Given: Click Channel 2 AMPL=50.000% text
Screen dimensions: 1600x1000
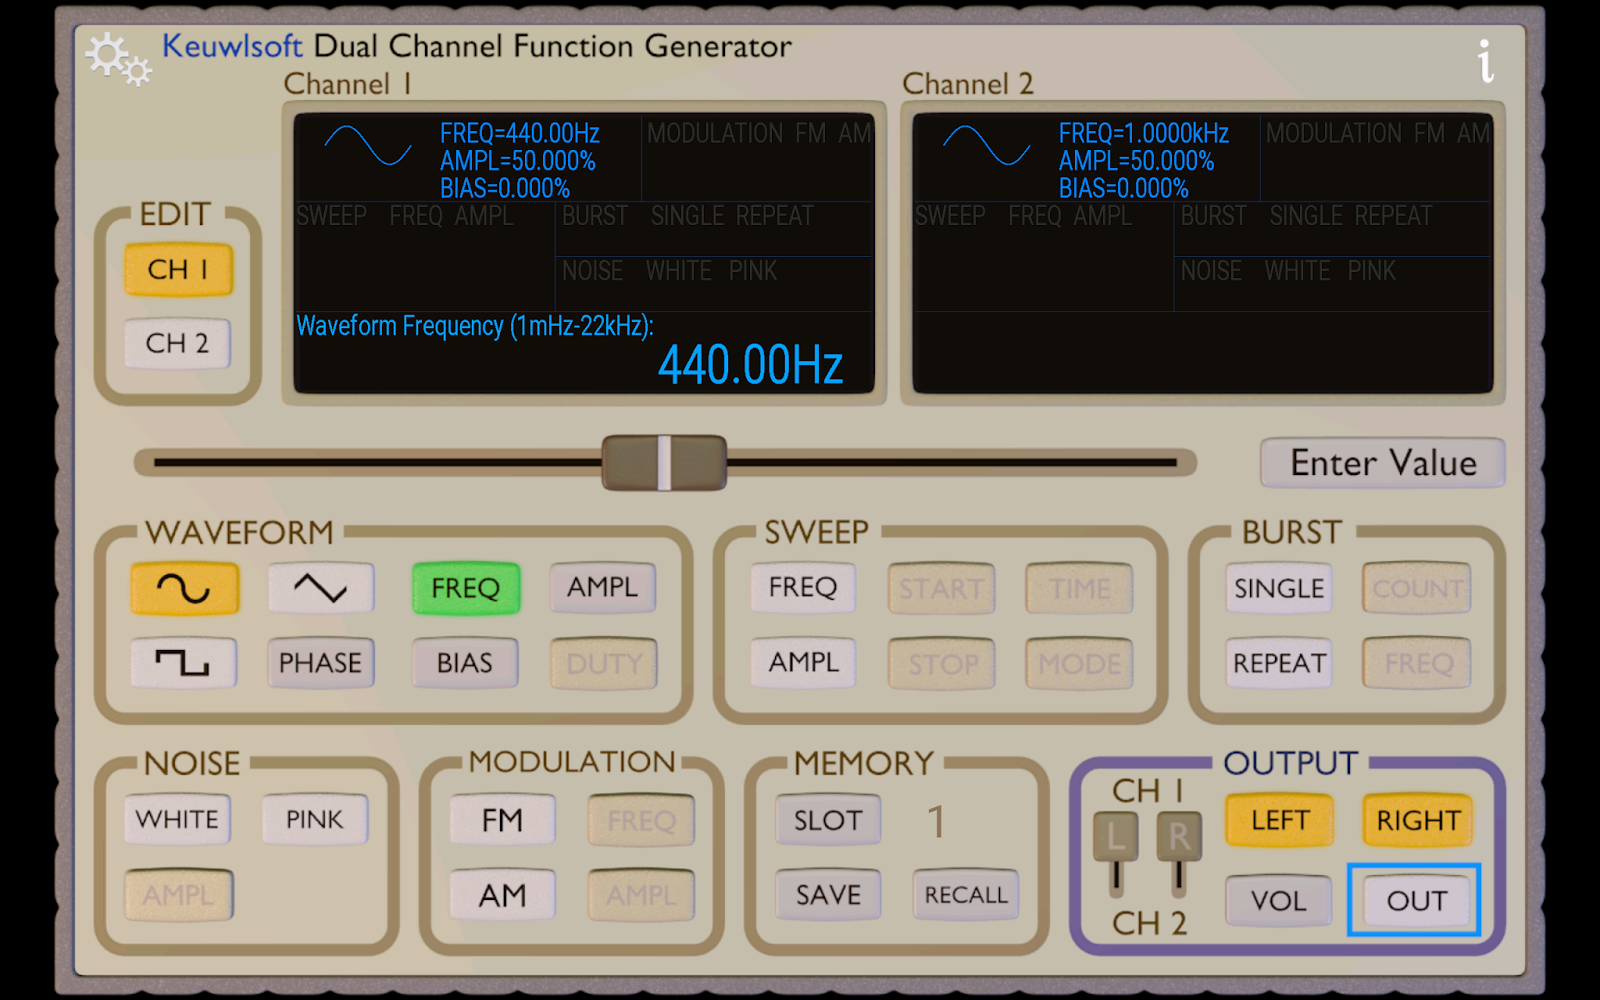Looking at the screenshot, I should pyautogui.click(x=1137, y=161).
